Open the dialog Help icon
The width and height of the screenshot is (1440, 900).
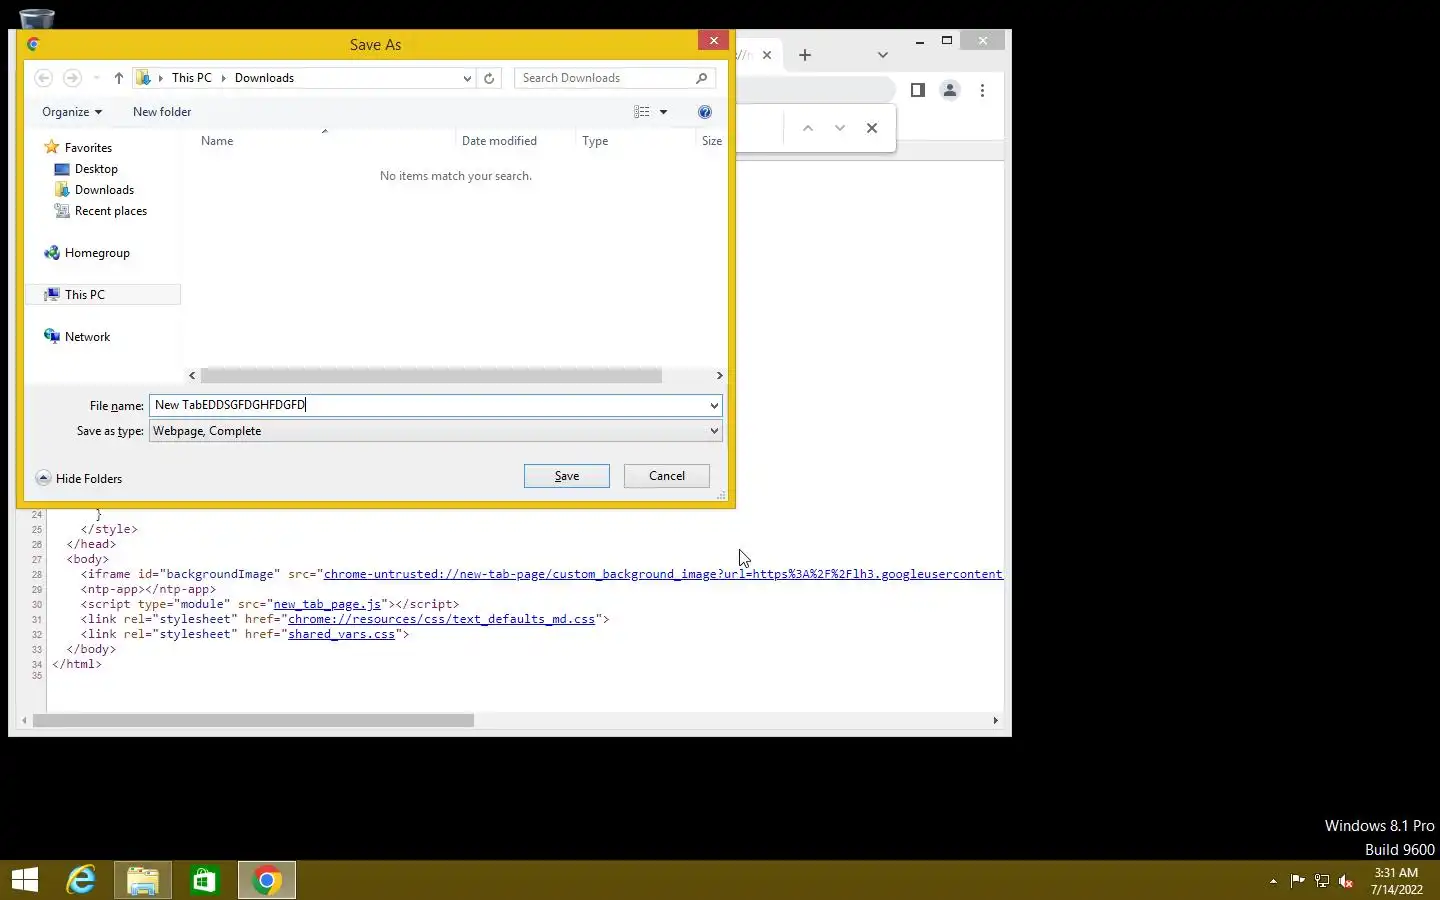pyautogui.click(x=705, y=112)
